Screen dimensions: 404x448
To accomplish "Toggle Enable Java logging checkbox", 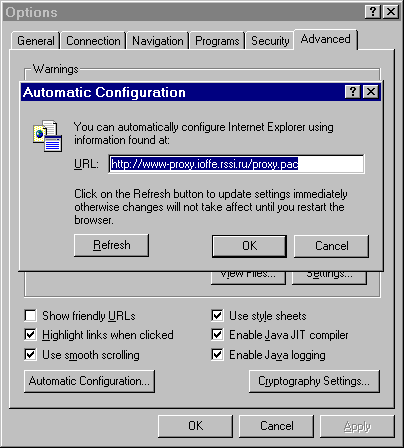I will point(217,354).
